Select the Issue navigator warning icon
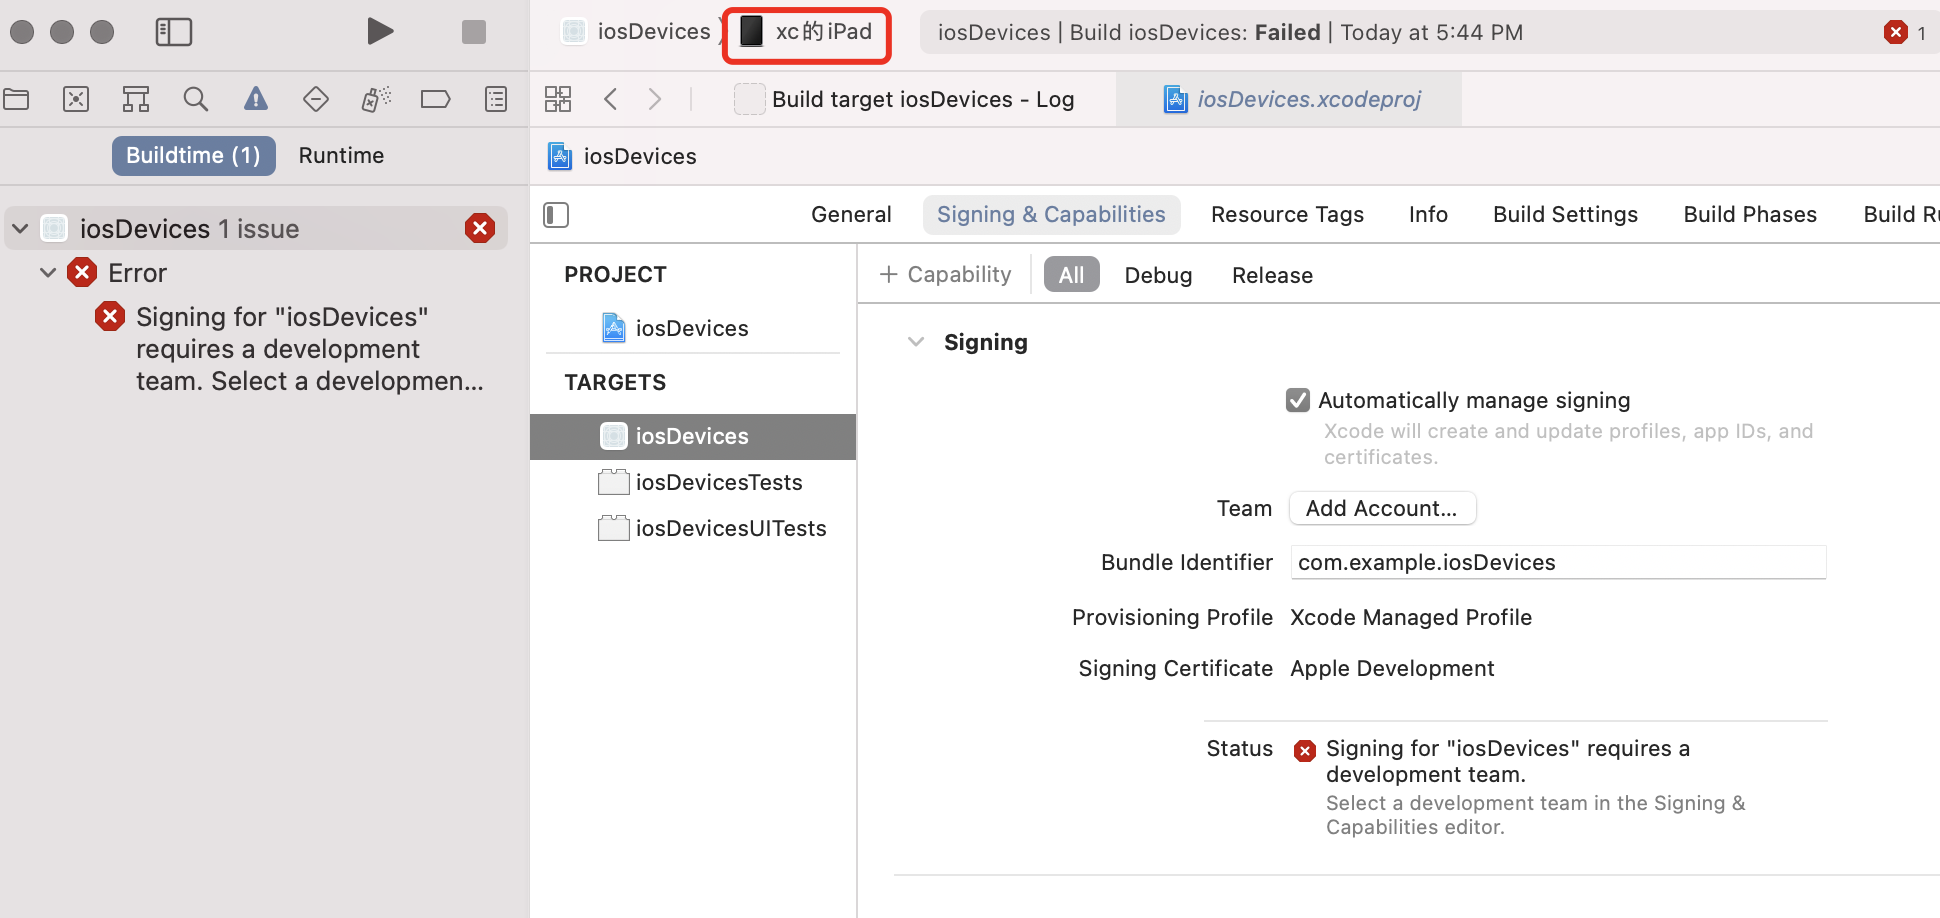Viewport: 1940px width, 918px height. point(256,99)
